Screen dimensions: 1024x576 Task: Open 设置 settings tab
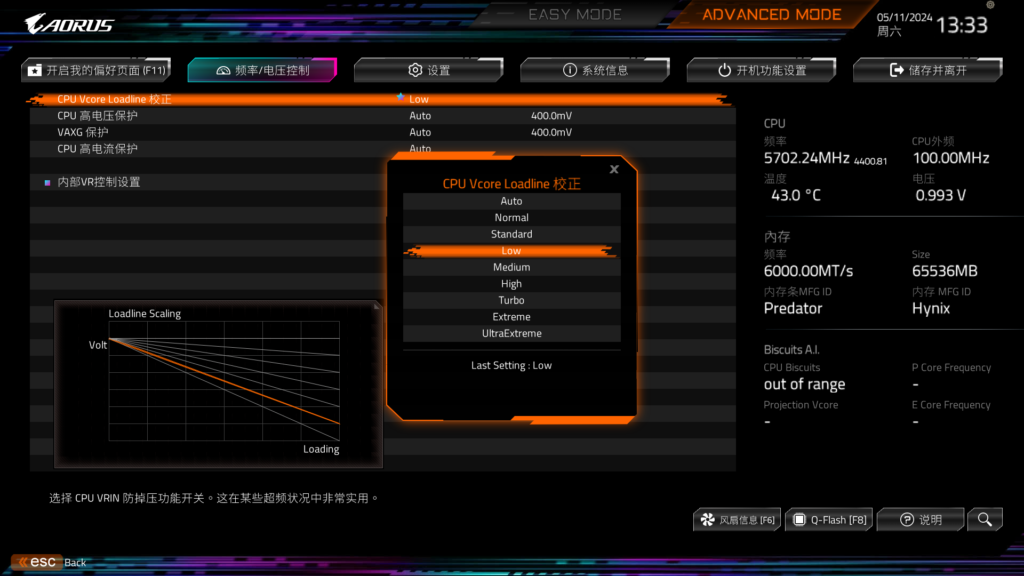tap(428, 70)
